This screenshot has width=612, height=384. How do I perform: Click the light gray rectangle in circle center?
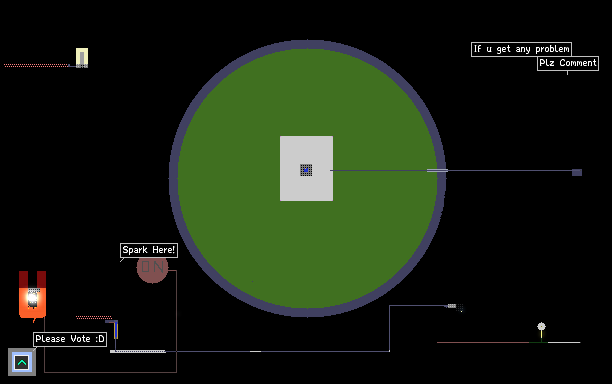coord(306,169)
